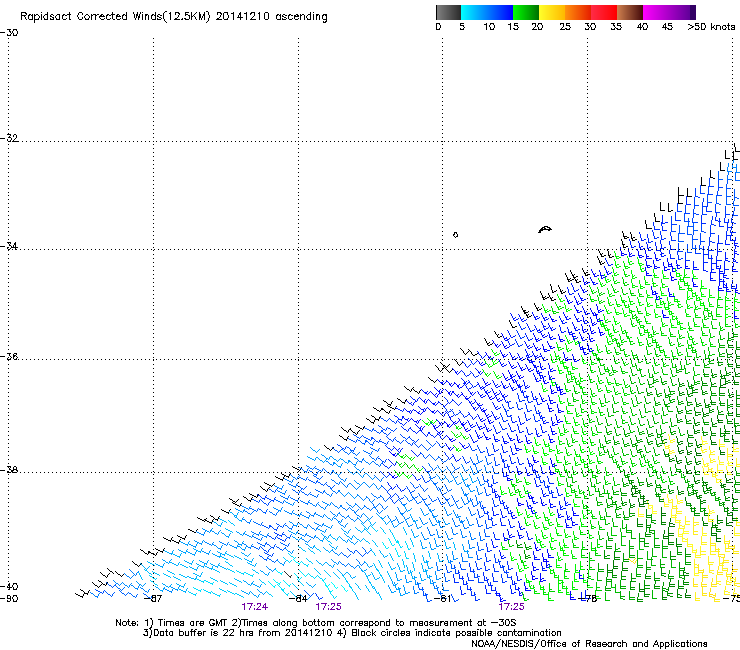This screenshot has width=740, height=650.
Task: Select the date '20141210' in the title
Action: pos(243,17)
